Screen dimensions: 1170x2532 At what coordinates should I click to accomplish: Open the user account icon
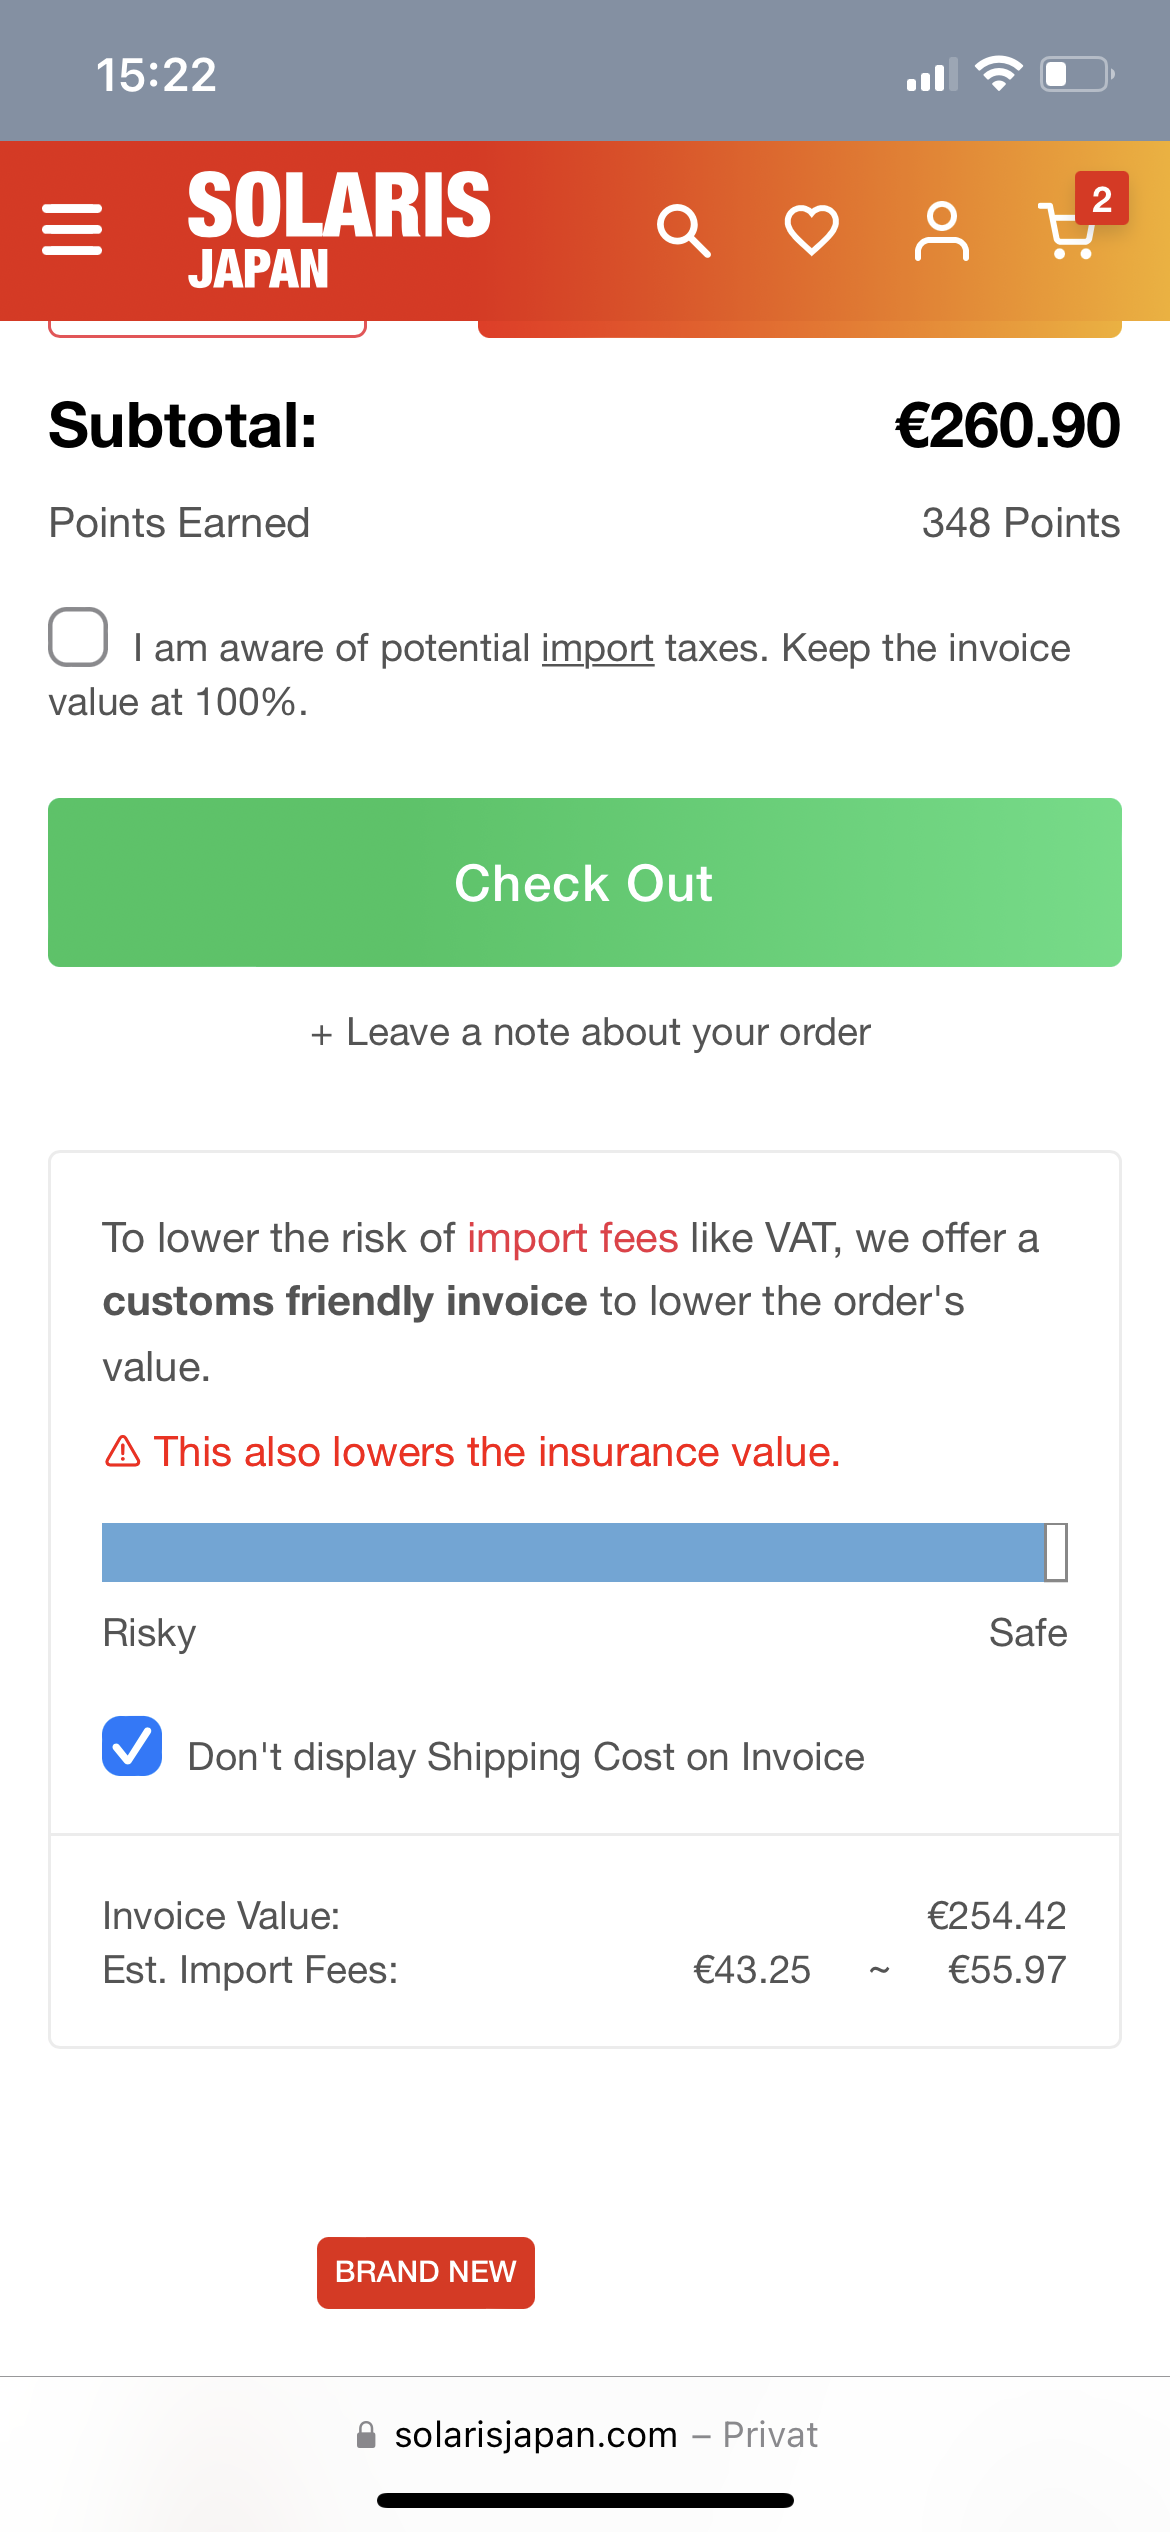tap(941, 231)
